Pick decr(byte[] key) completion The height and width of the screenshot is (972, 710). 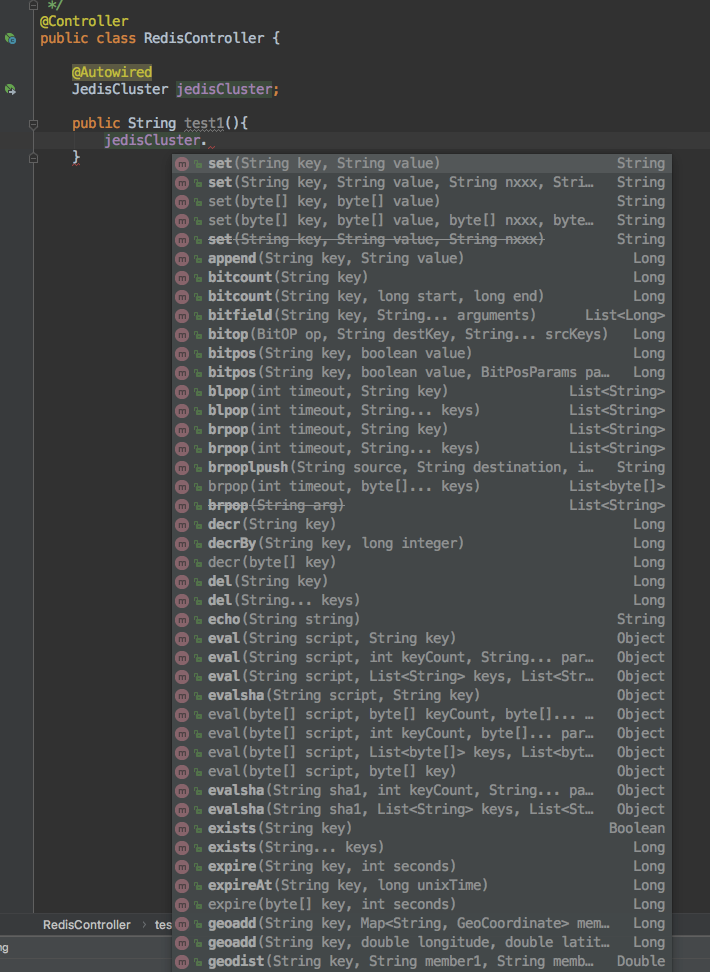[422, 563]
